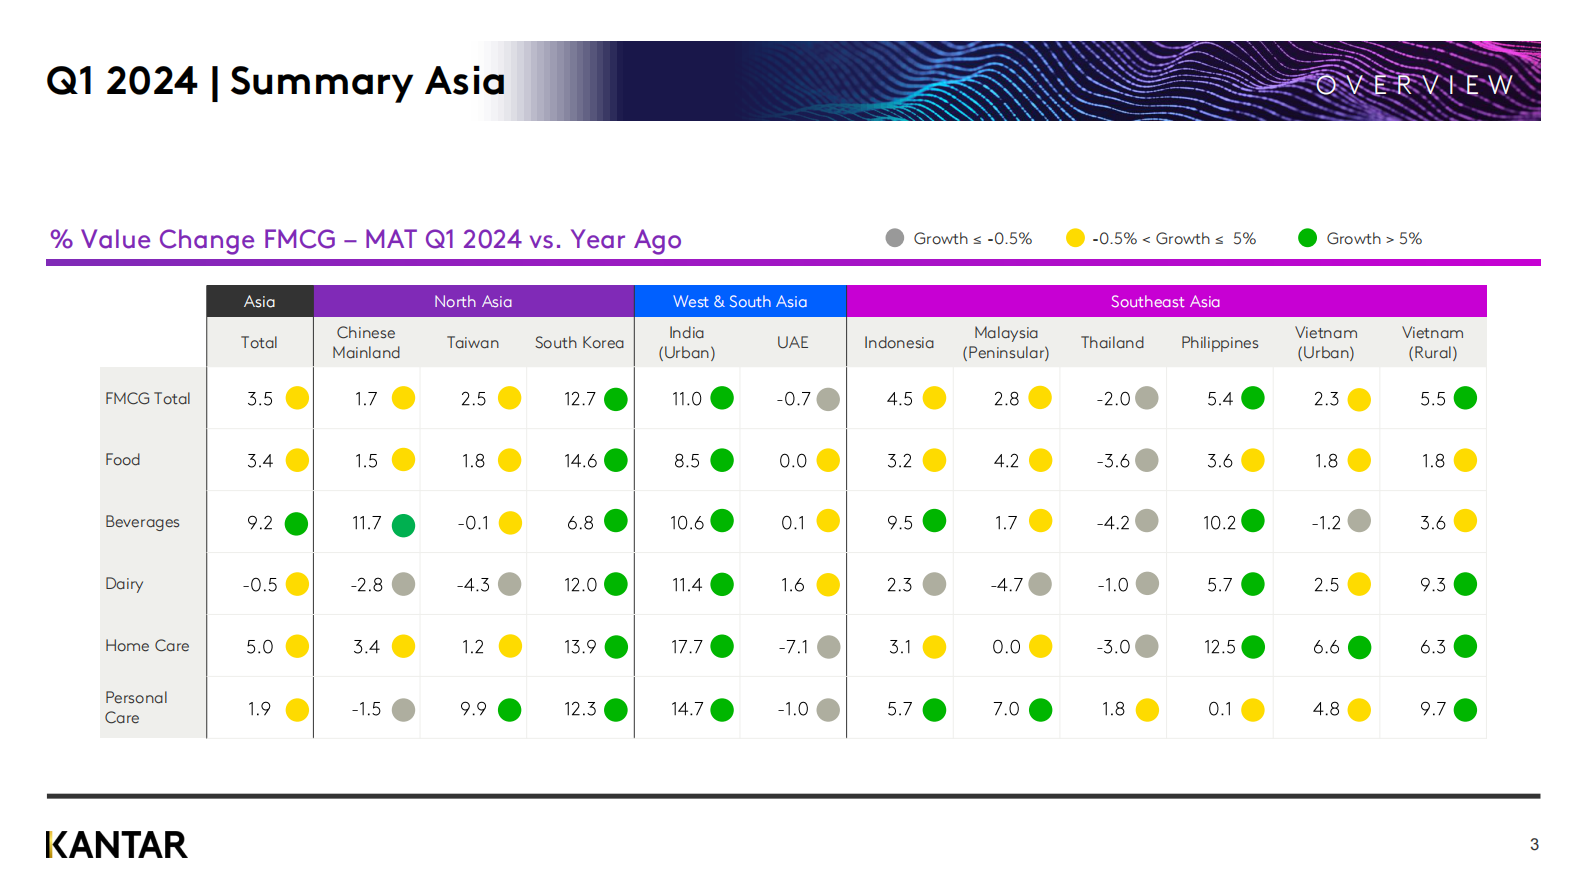Select the gray legend dot for Growth ≤ -0.5%
1587x892 pixels.
(x=895, y=238)
